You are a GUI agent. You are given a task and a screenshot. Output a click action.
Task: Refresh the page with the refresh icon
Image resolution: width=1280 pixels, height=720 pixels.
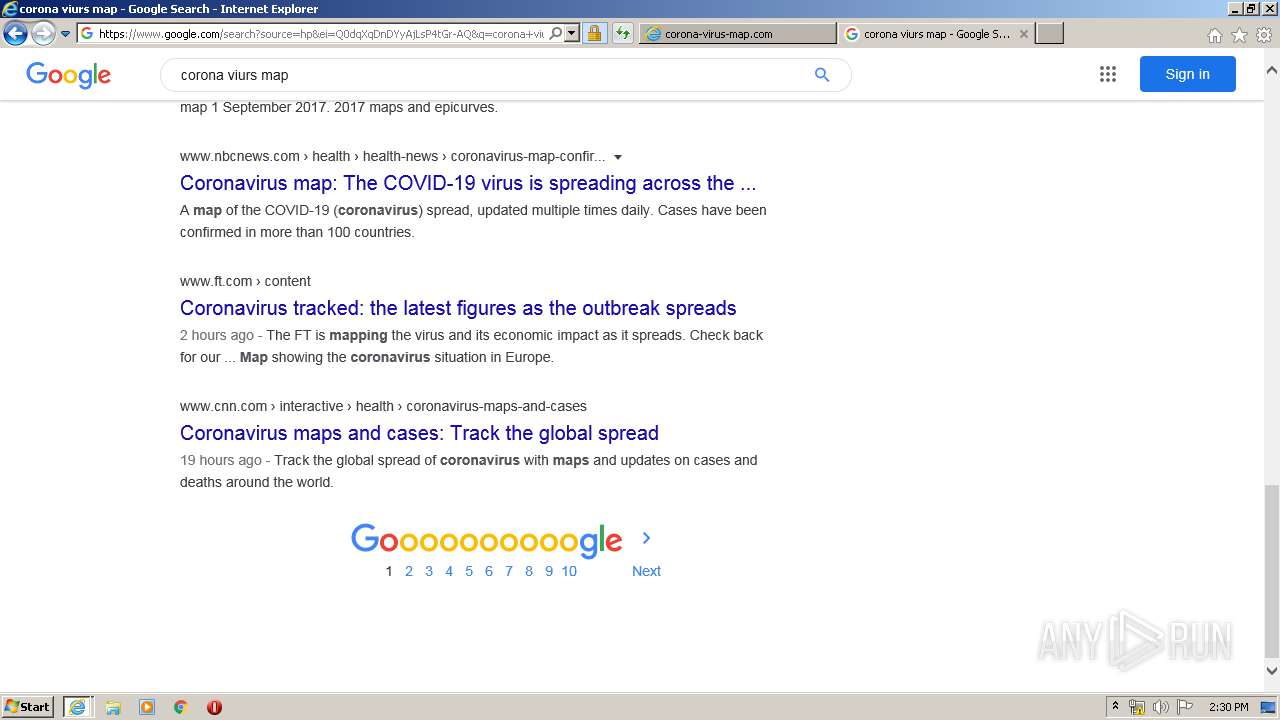623,33
